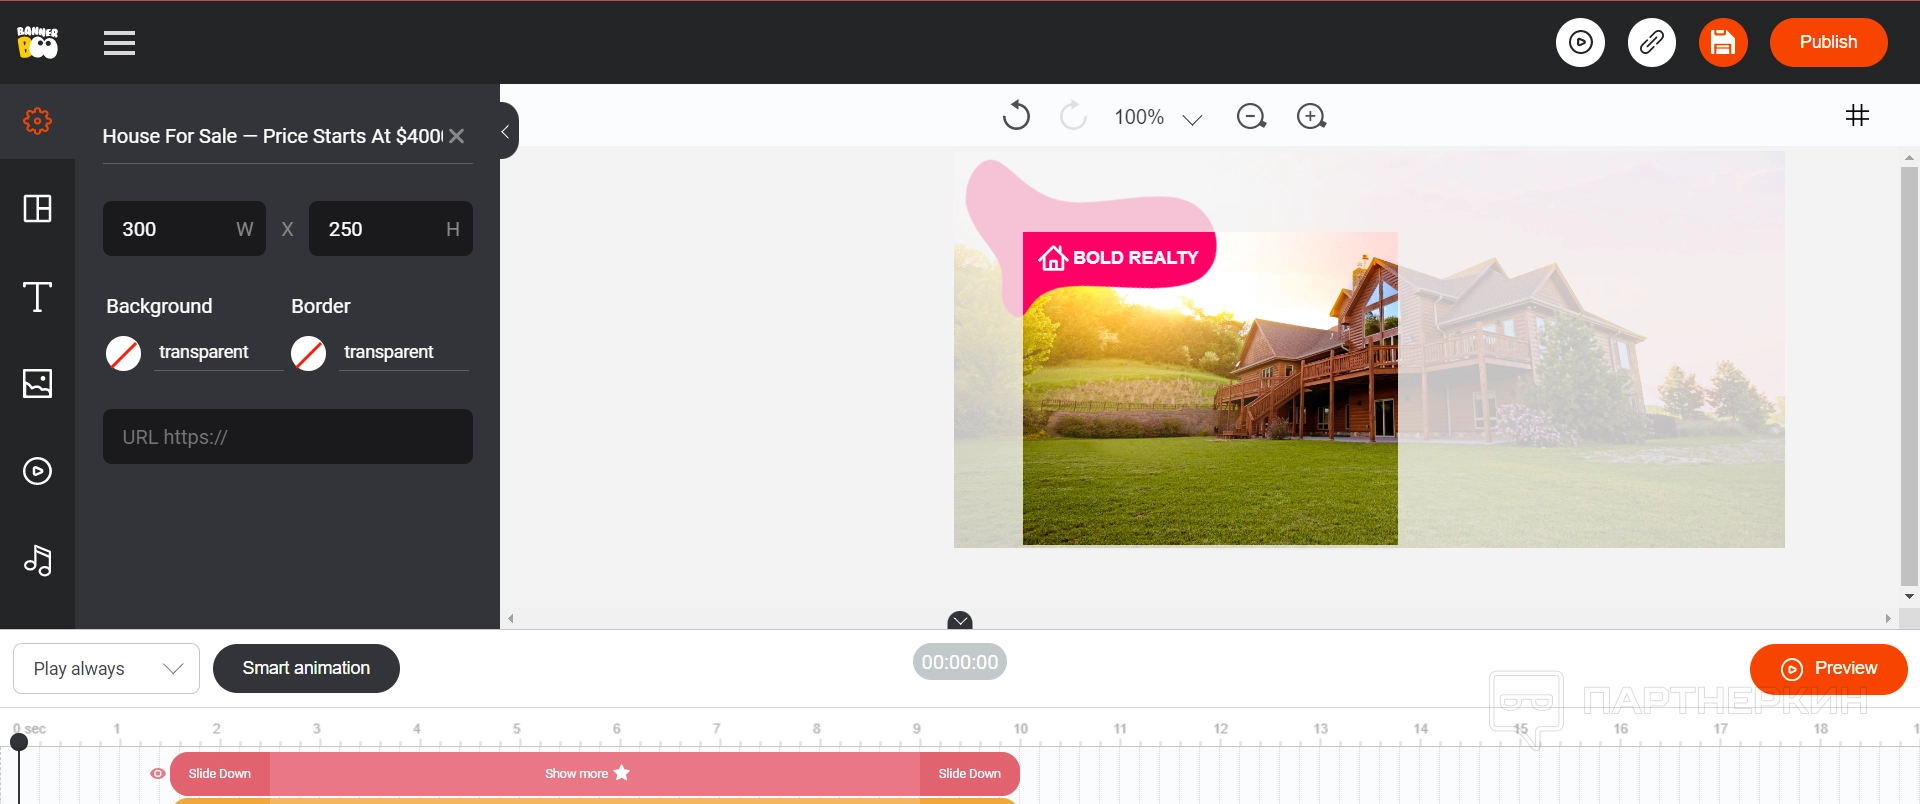The height and width of the screenshot is (804, 1920).
Task: Collapse the left settings panel
Action: (x=506, y=131)
